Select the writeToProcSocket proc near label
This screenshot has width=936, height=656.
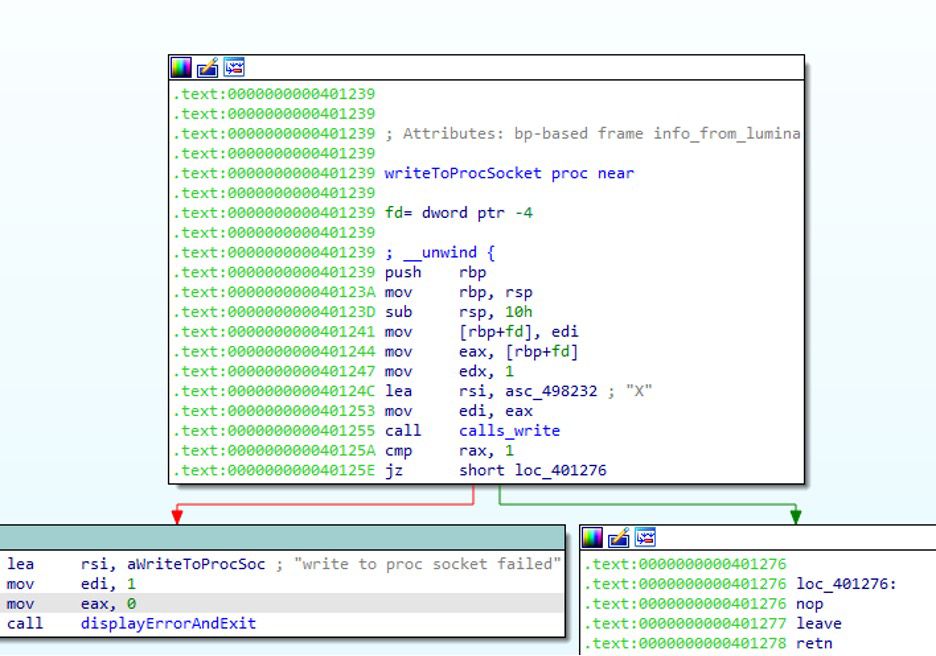[509, 173]
